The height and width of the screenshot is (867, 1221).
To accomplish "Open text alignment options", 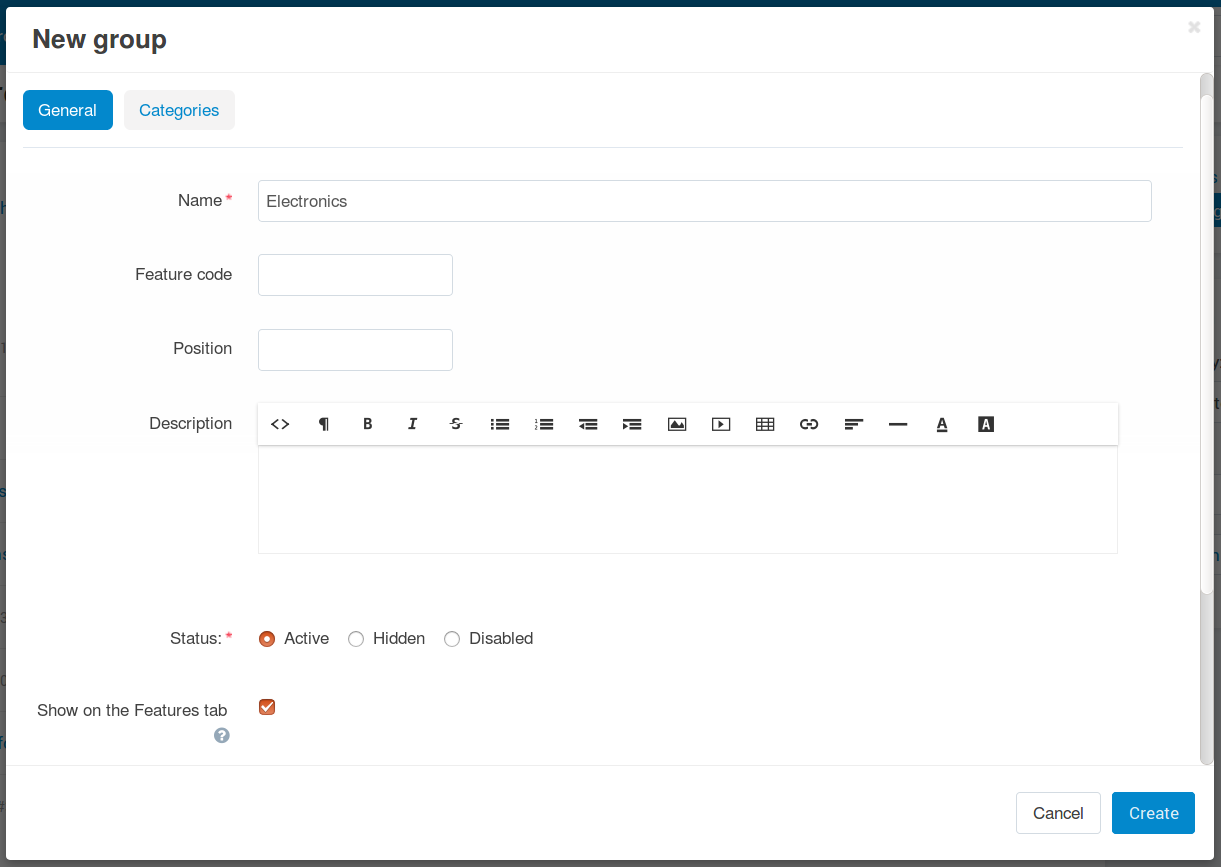I will [x=853, y=424].
